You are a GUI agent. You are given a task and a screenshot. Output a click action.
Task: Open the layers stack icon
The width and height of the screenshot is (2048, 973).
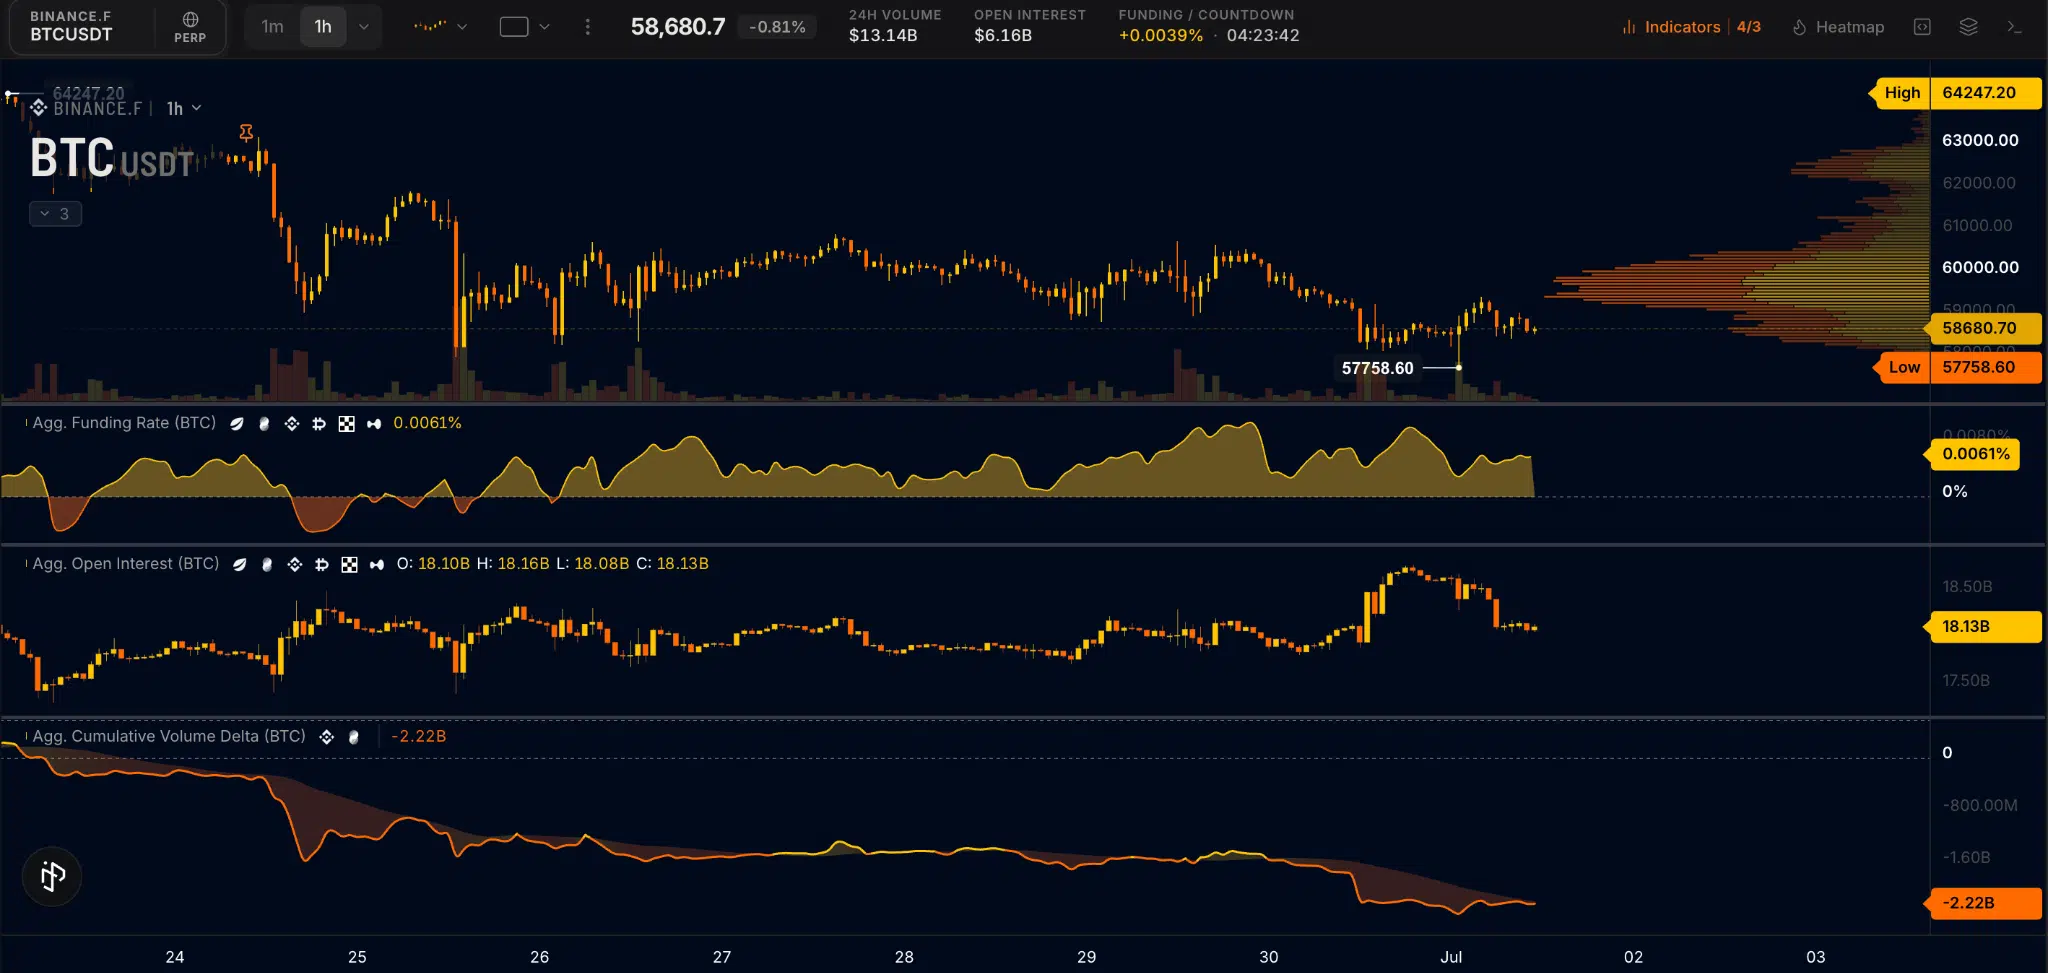(x=1968, y=27)
